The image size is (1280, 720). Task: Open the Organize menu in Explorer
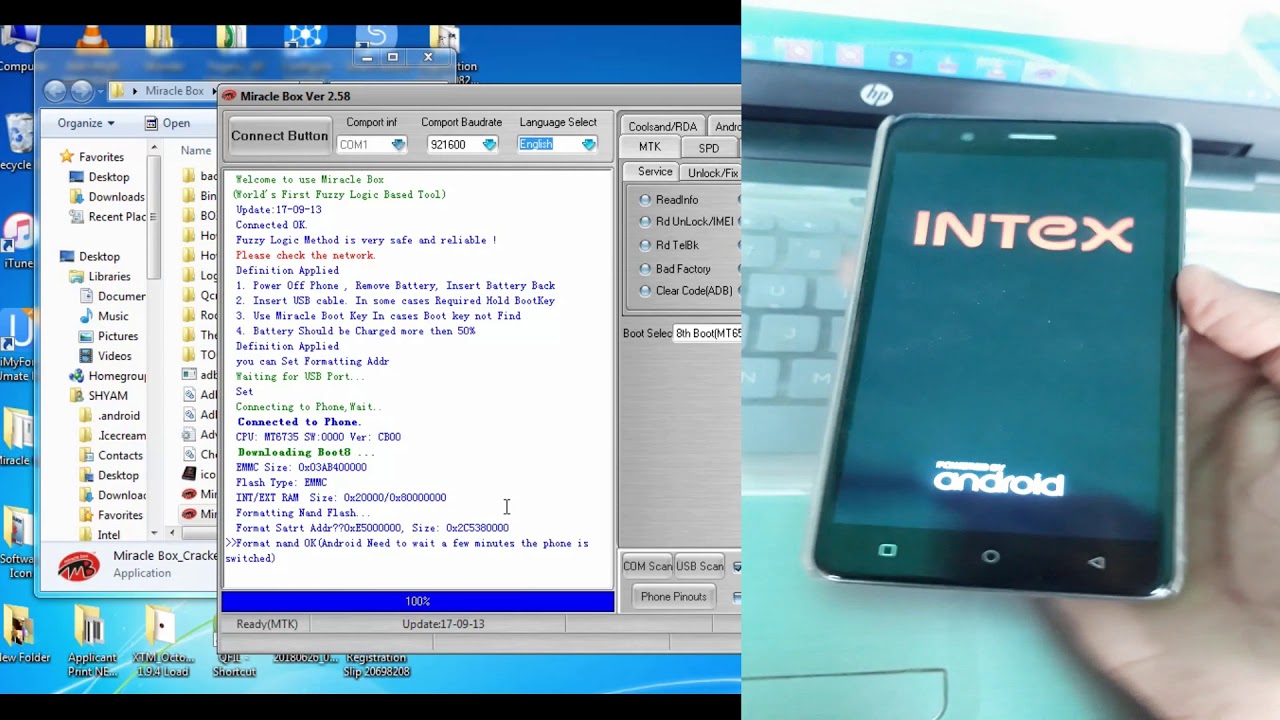85,123
